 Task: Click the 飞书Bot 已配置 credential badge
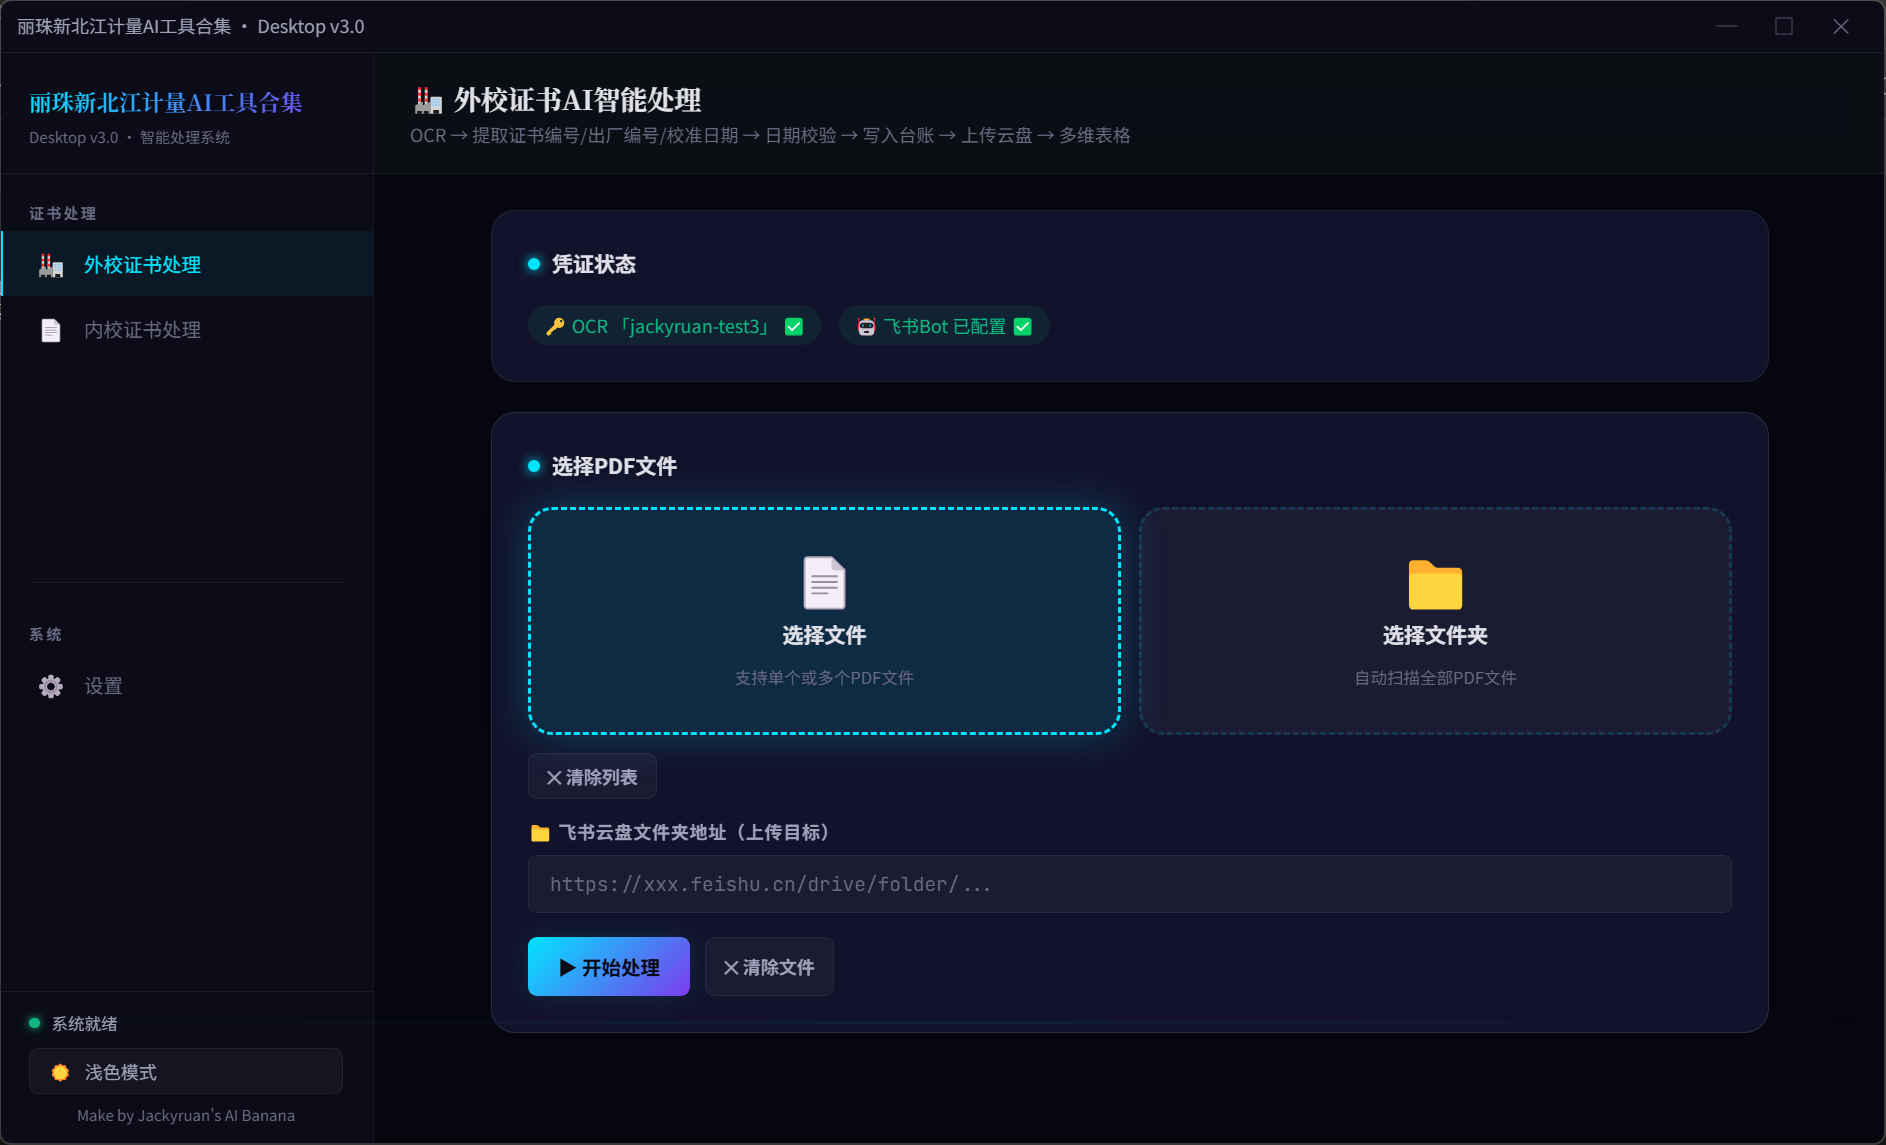tap(944, 326)
